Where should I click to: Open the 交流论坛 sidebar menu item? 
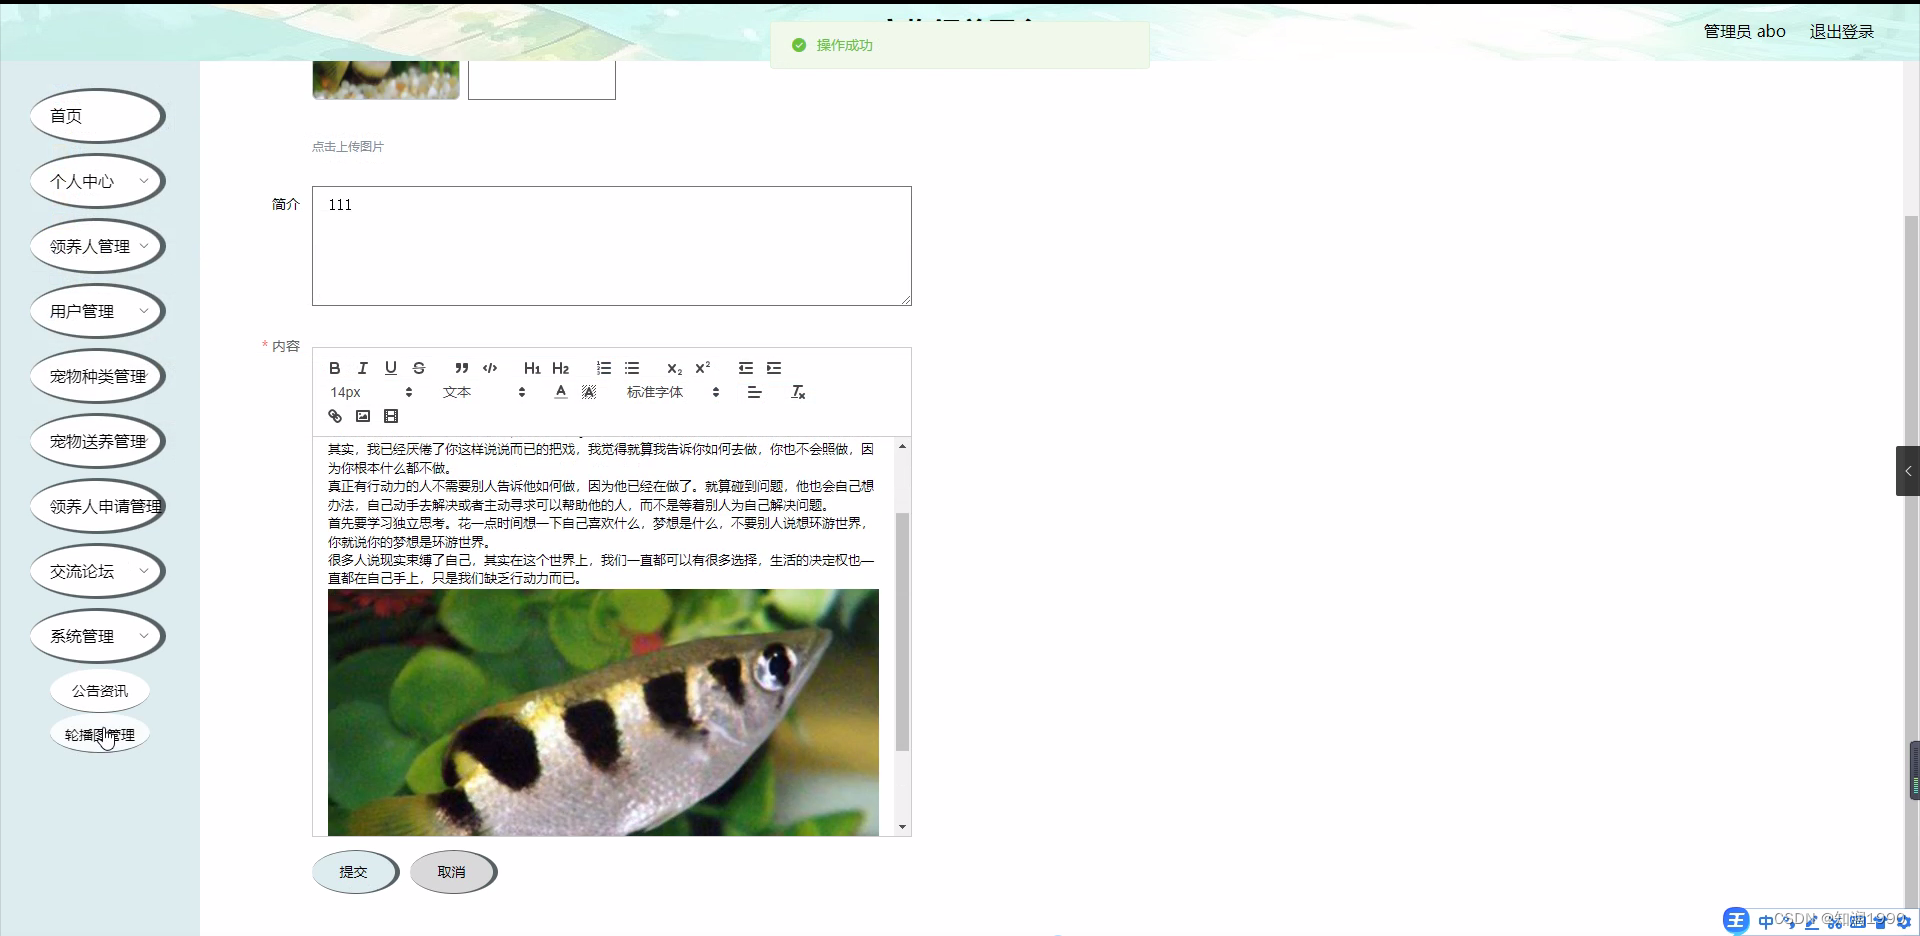(x=97, y=570)
